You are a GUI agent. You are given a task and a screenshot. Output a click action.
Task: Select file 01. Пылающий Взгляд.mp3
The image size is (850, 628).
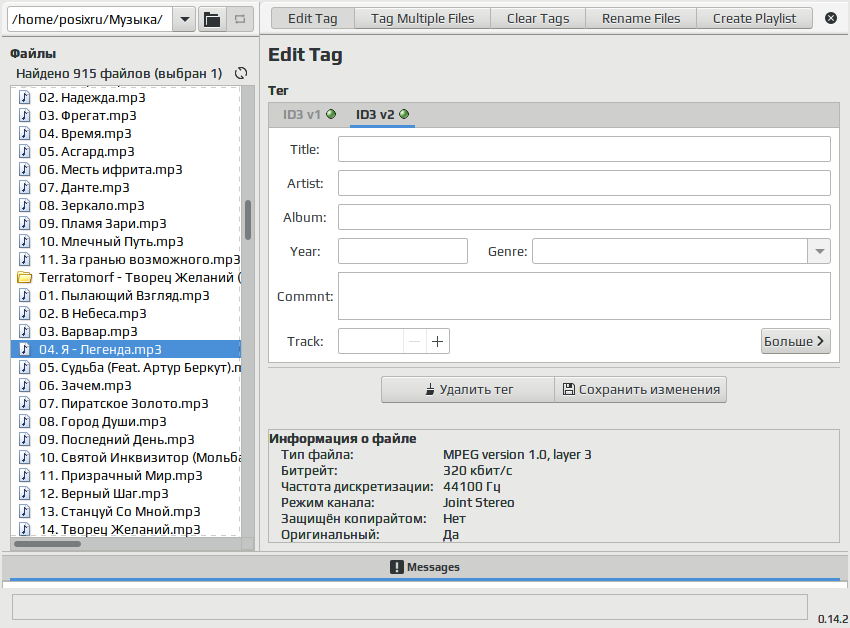(x=126, y=296)
